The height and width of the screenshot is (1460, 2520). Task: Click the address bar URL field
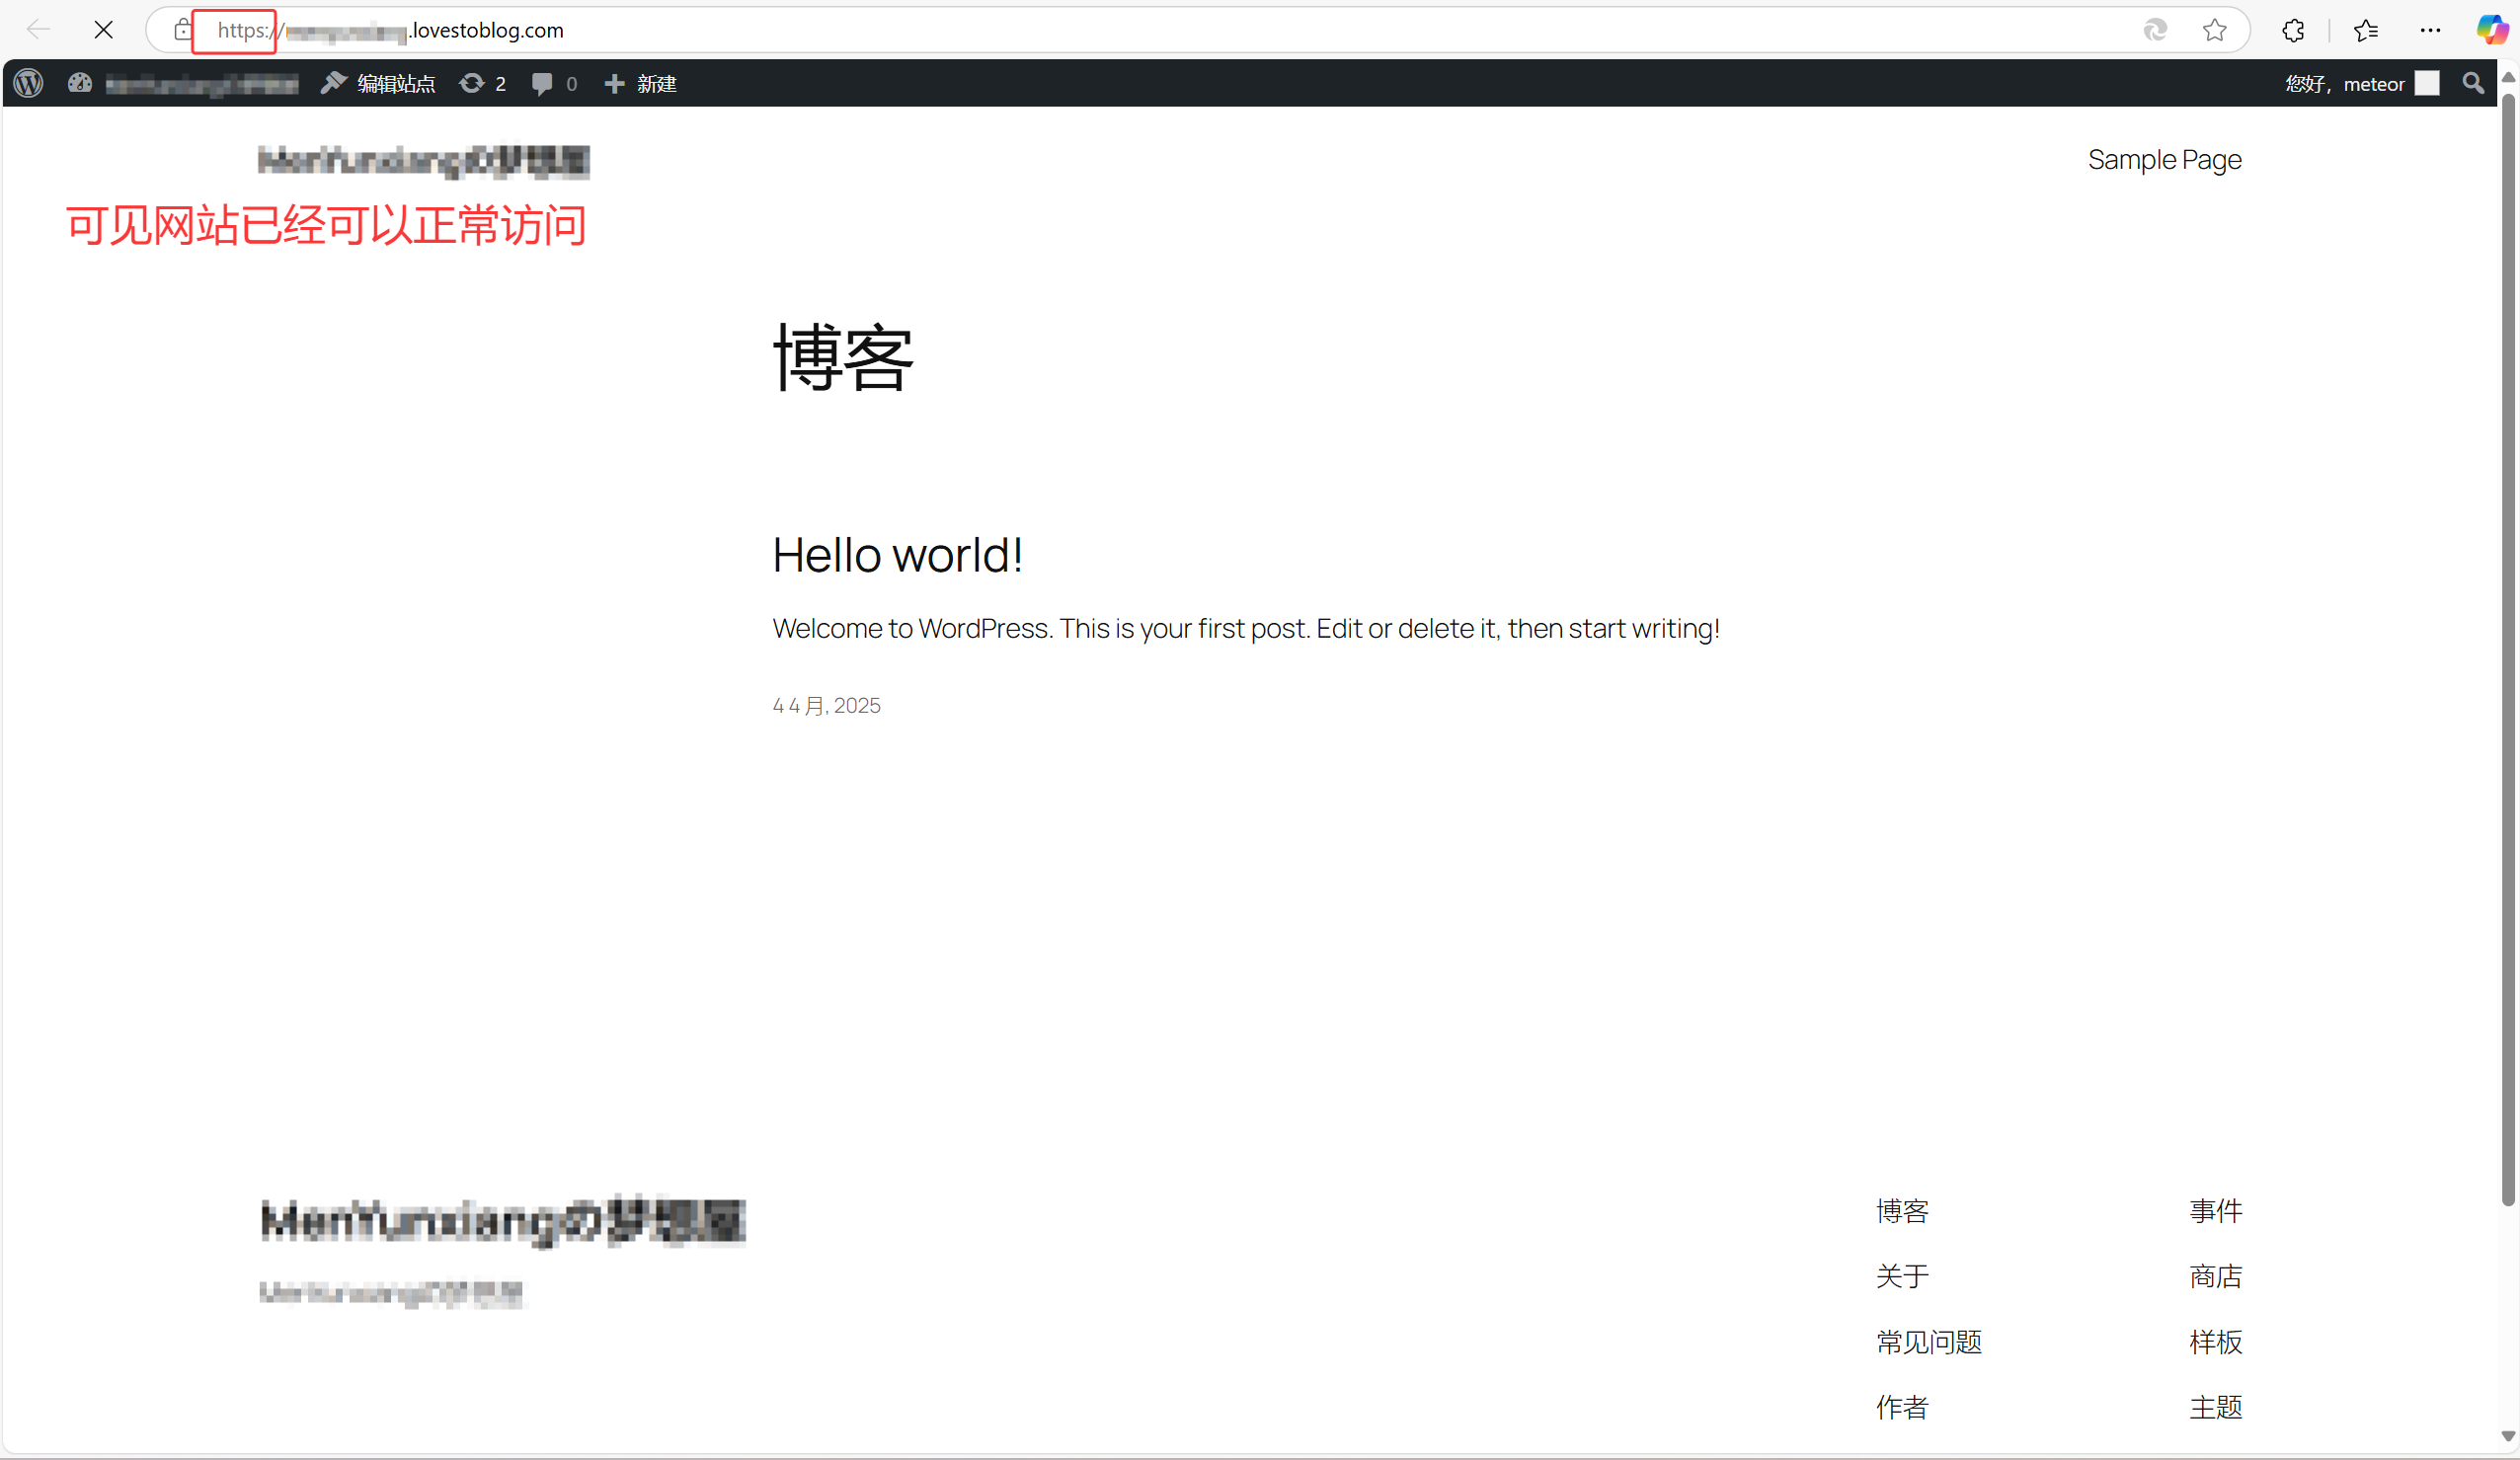(1200, 30)
